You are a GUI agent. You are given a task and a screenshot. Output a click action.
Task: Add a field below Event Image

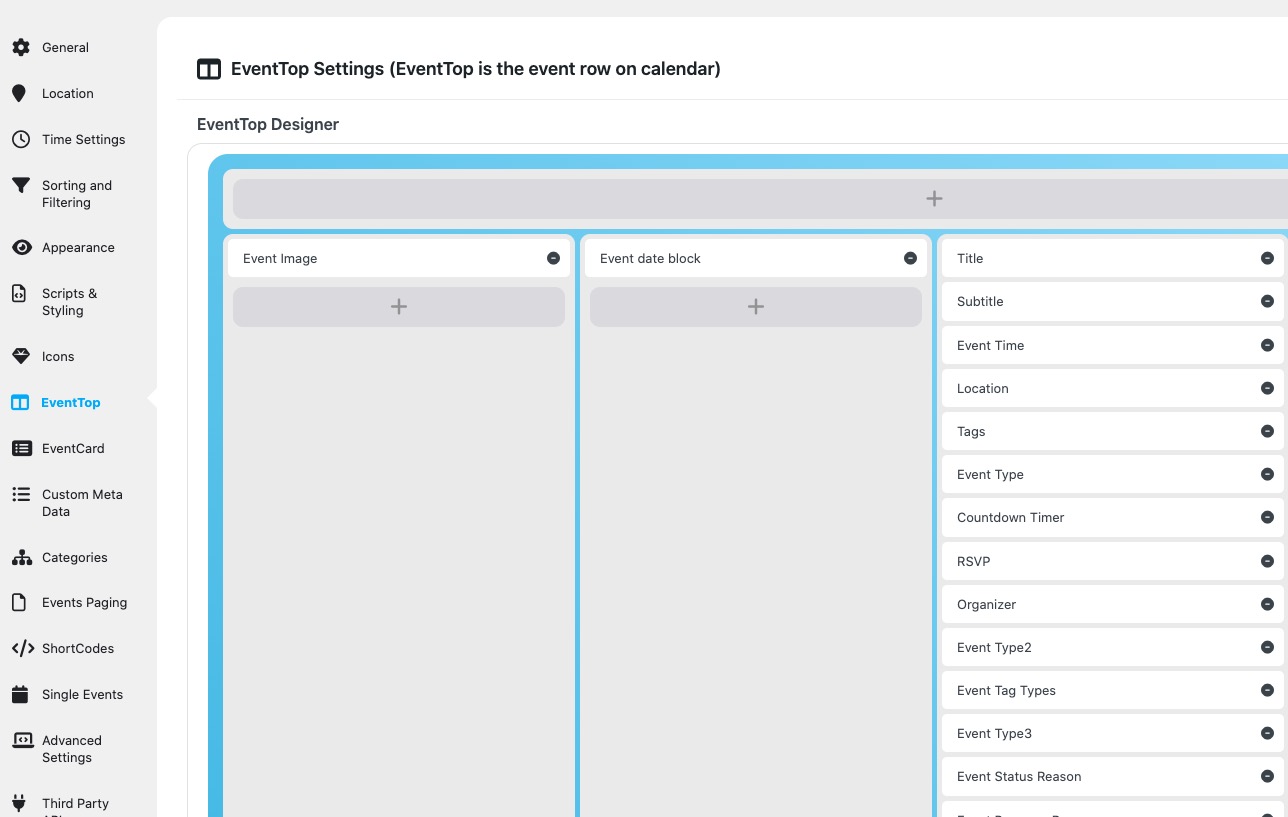coord(398,307)
